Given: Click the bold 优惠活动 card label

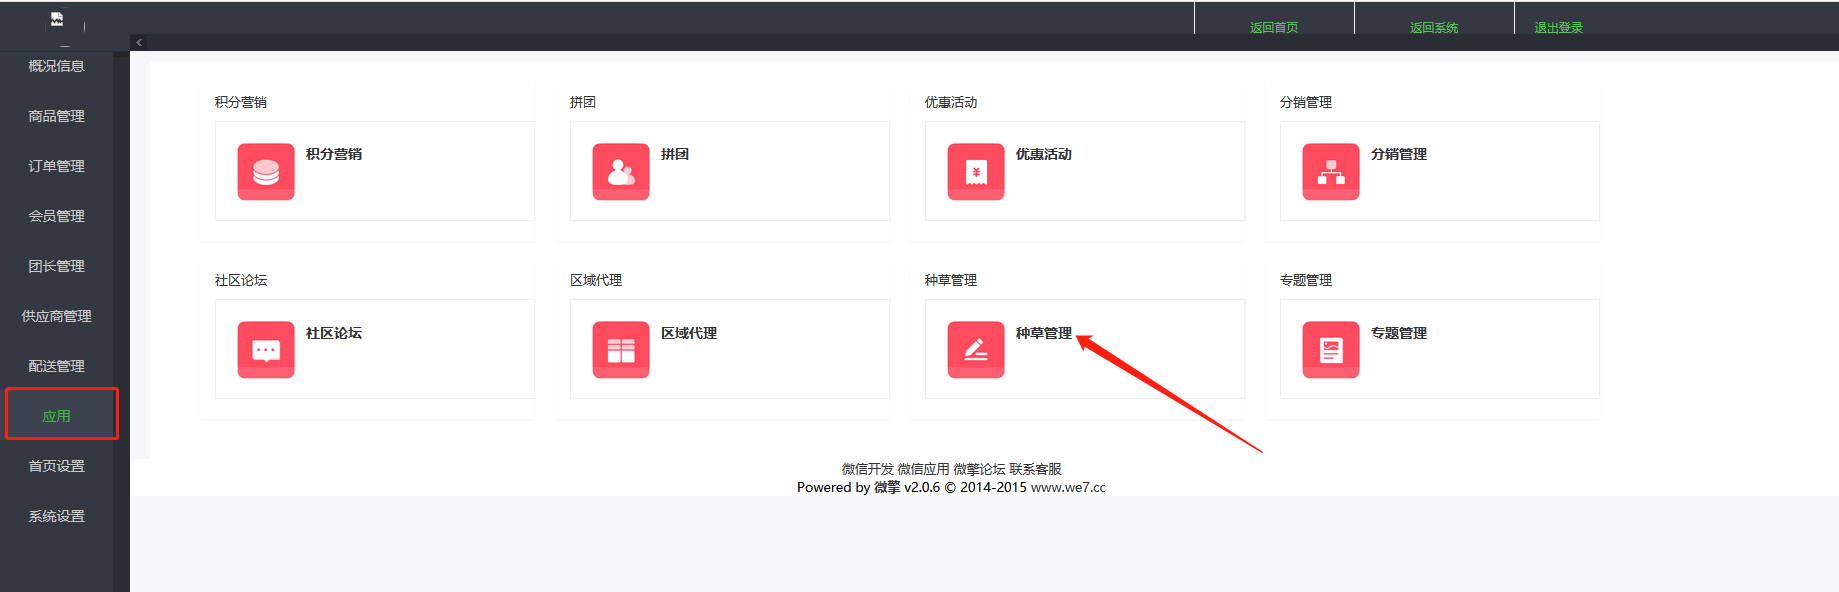Looking at the screenshot, I should tap(1044, 154).
